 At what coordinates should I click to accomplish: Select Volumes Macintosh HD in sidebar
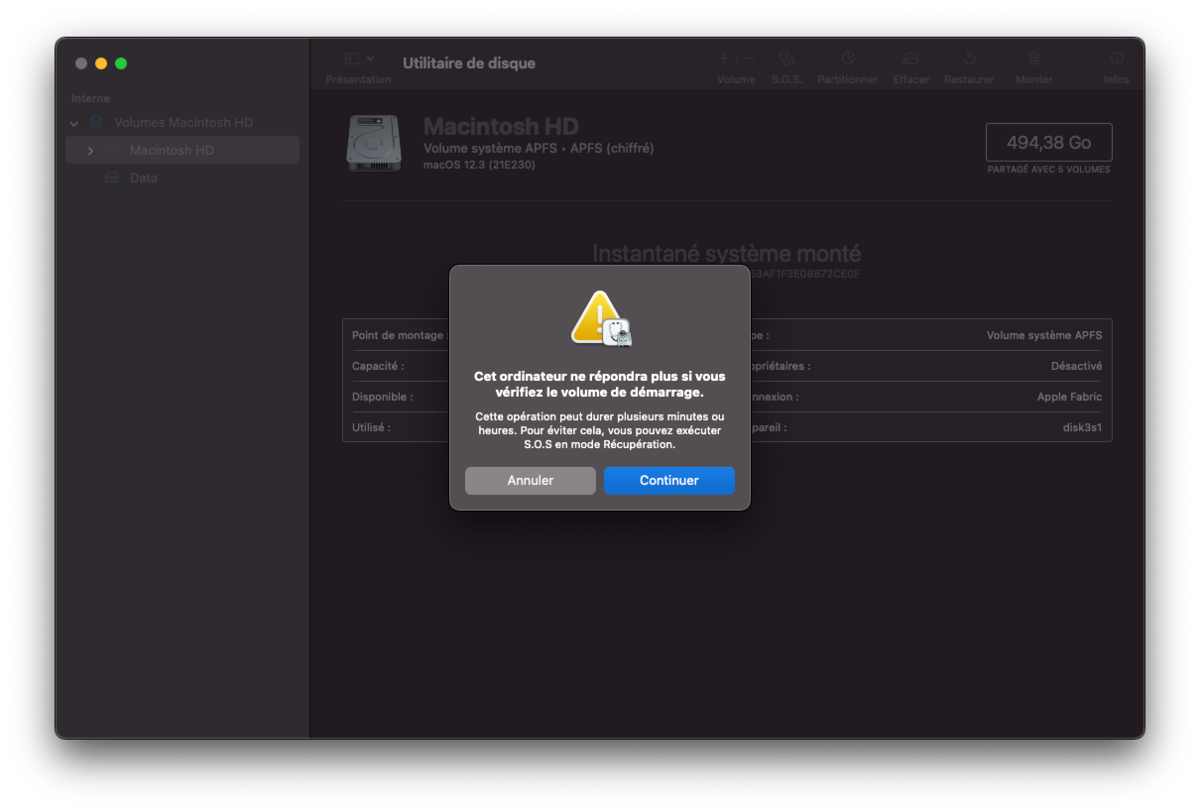[182, 123]
